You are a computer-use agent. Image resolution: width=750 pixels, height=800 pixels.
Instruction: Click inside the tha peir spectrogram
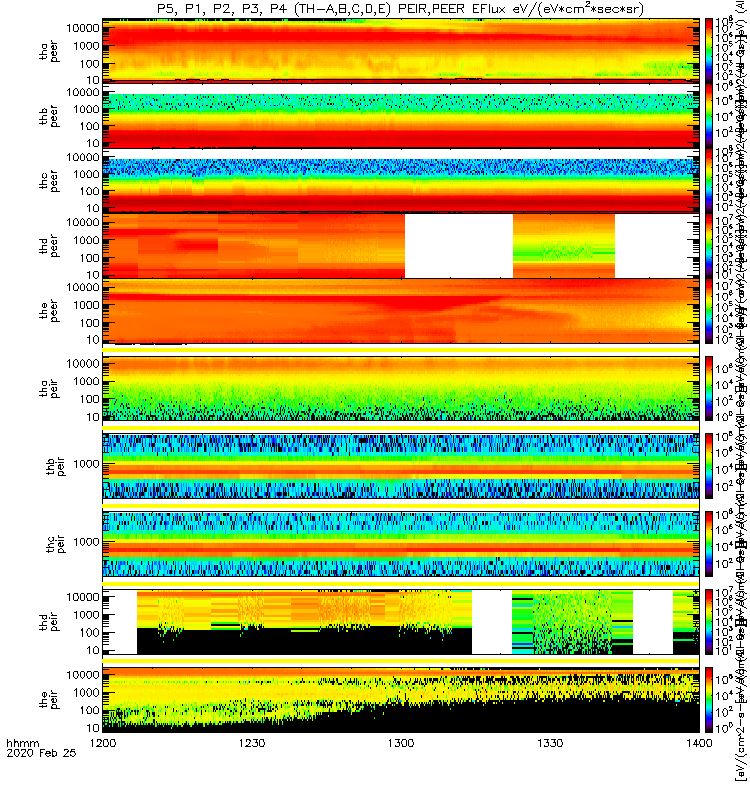[401, 388]
